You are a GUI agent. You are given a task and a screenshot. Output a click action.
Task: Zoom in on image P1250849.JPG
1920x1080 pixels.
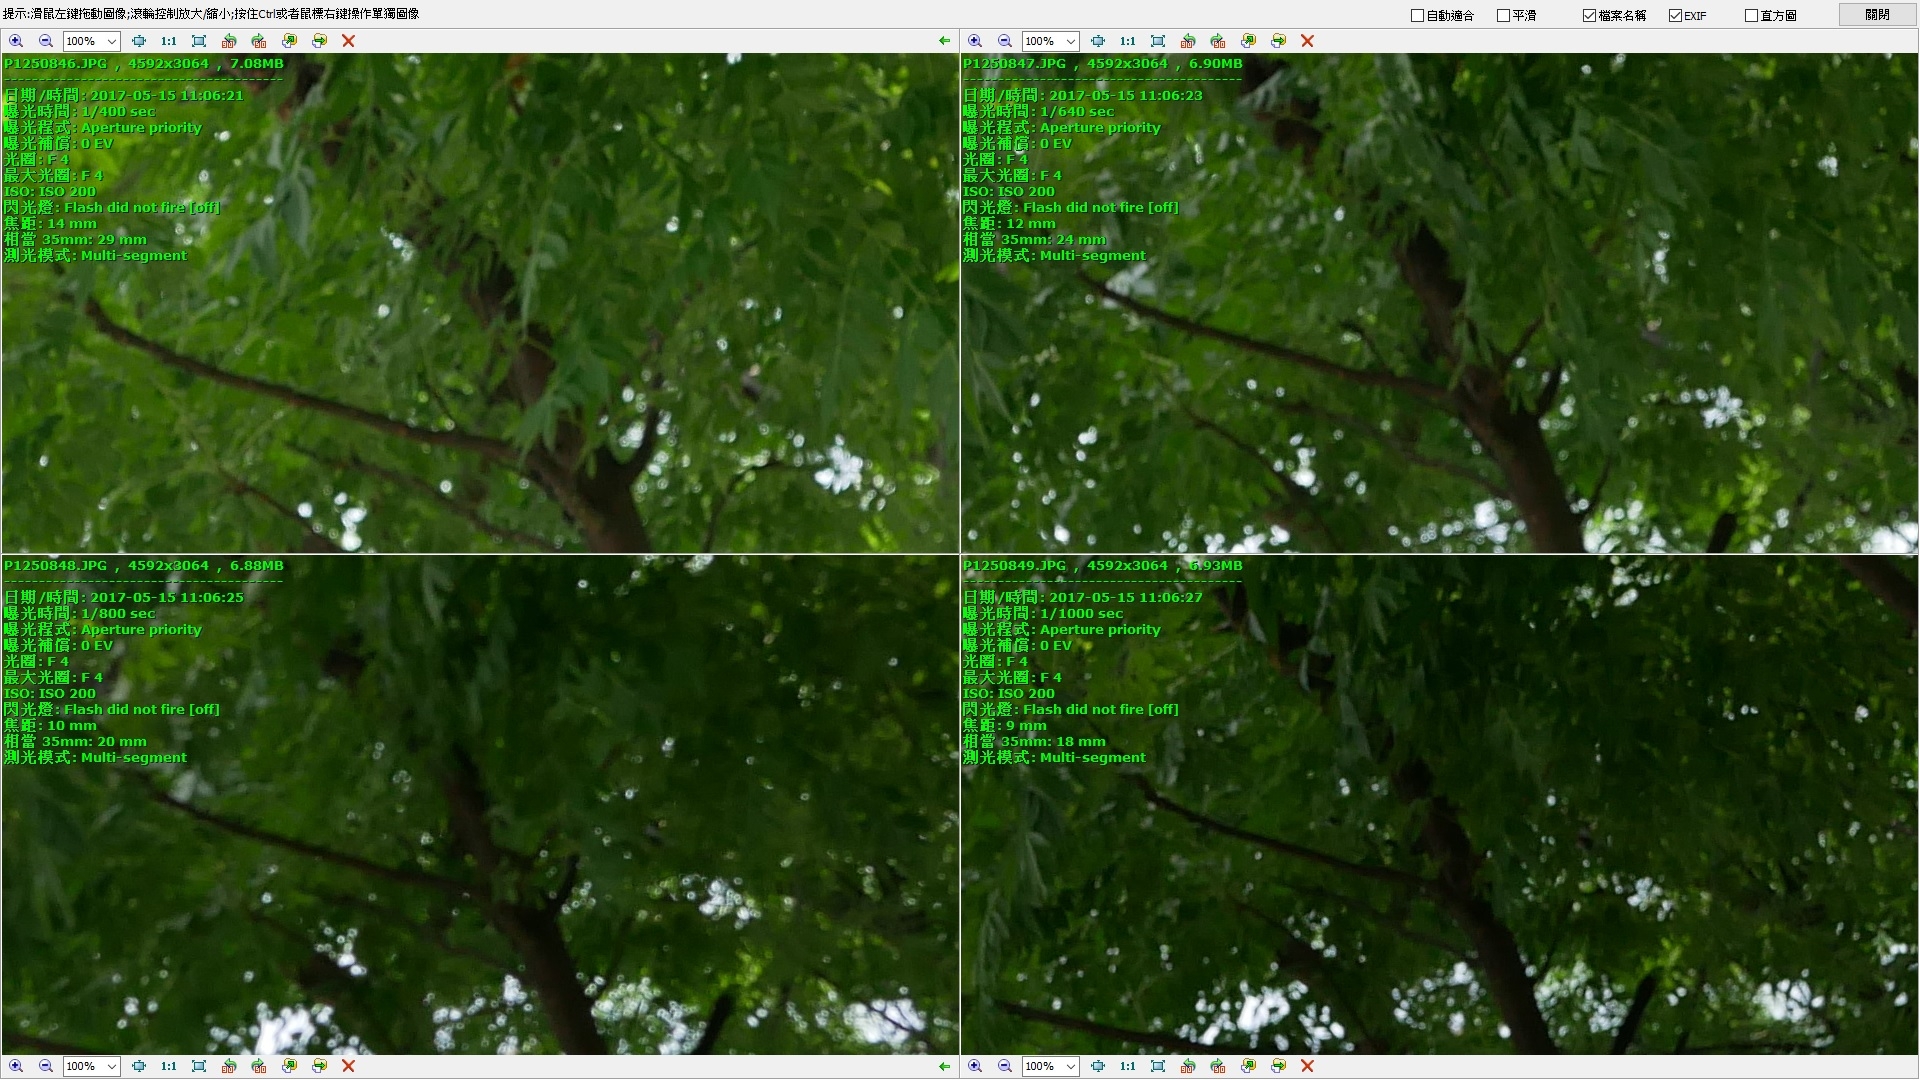tap(975, 1066)
